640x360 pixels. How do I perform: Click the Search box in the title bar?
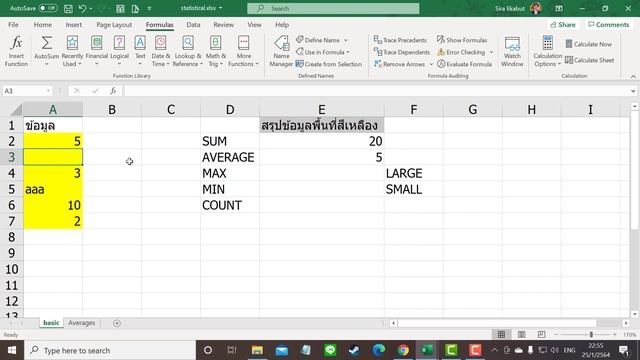pos(333,8)
